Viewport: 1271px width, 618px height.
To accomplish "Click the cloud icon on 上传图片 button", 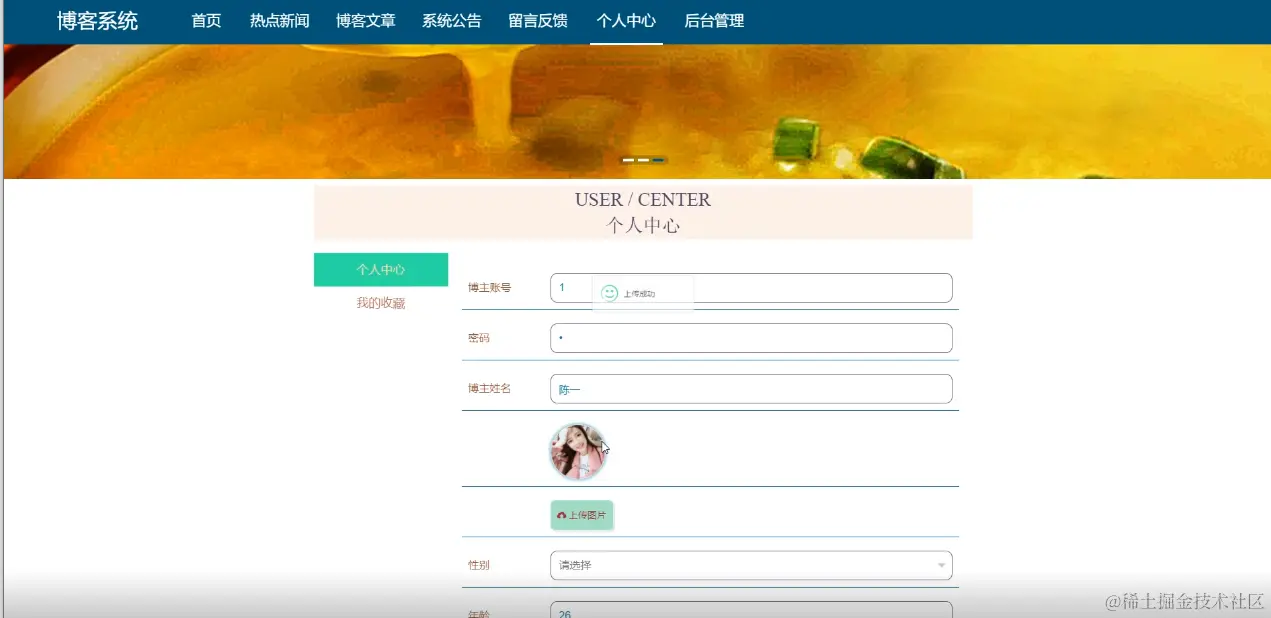I will [x=561, y=514].
